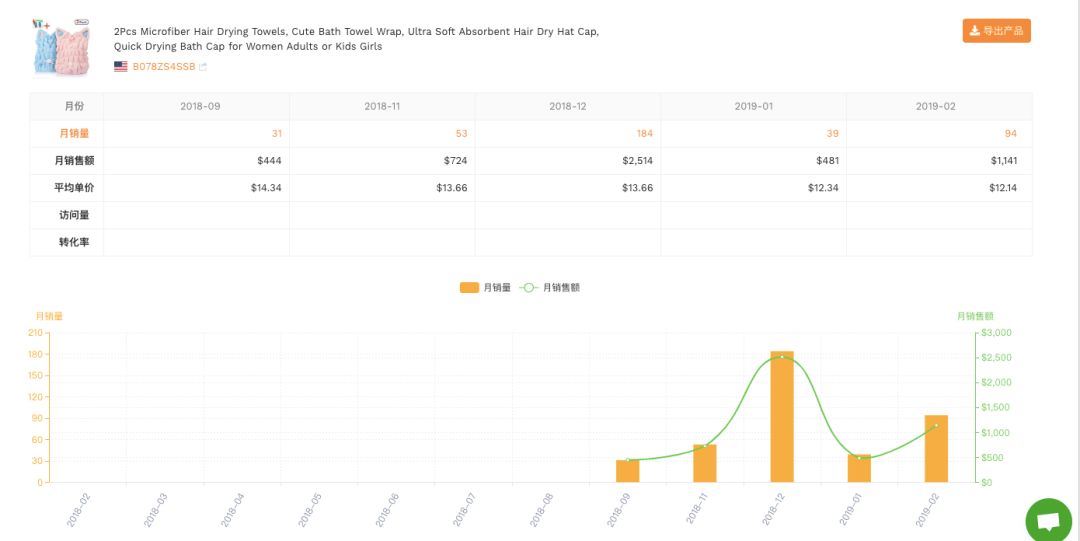The image size is (1080, 541).
Task: Click the 2018-09 sales bar
Action: (627, 471)
